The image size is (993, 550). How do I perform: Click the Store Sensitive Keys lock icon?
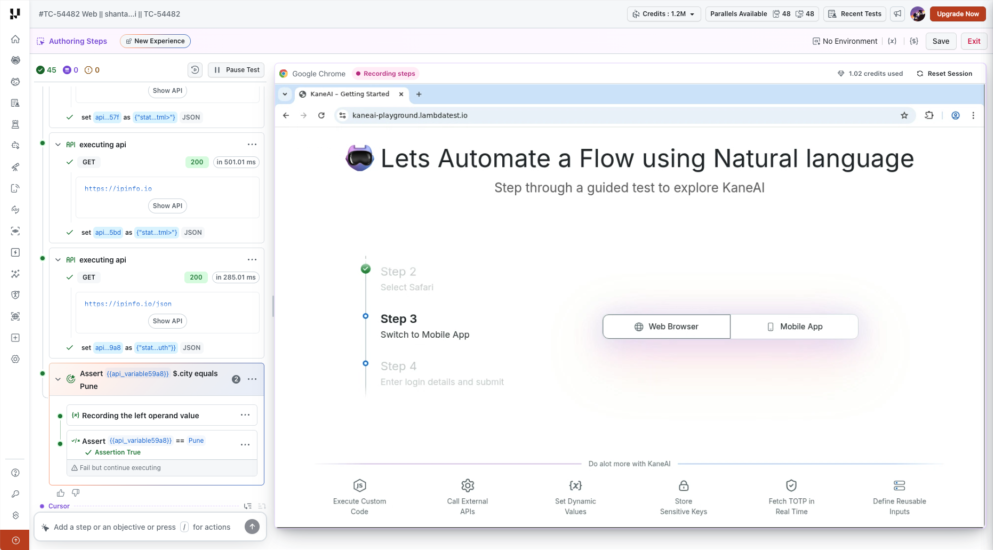pos(683,485)
